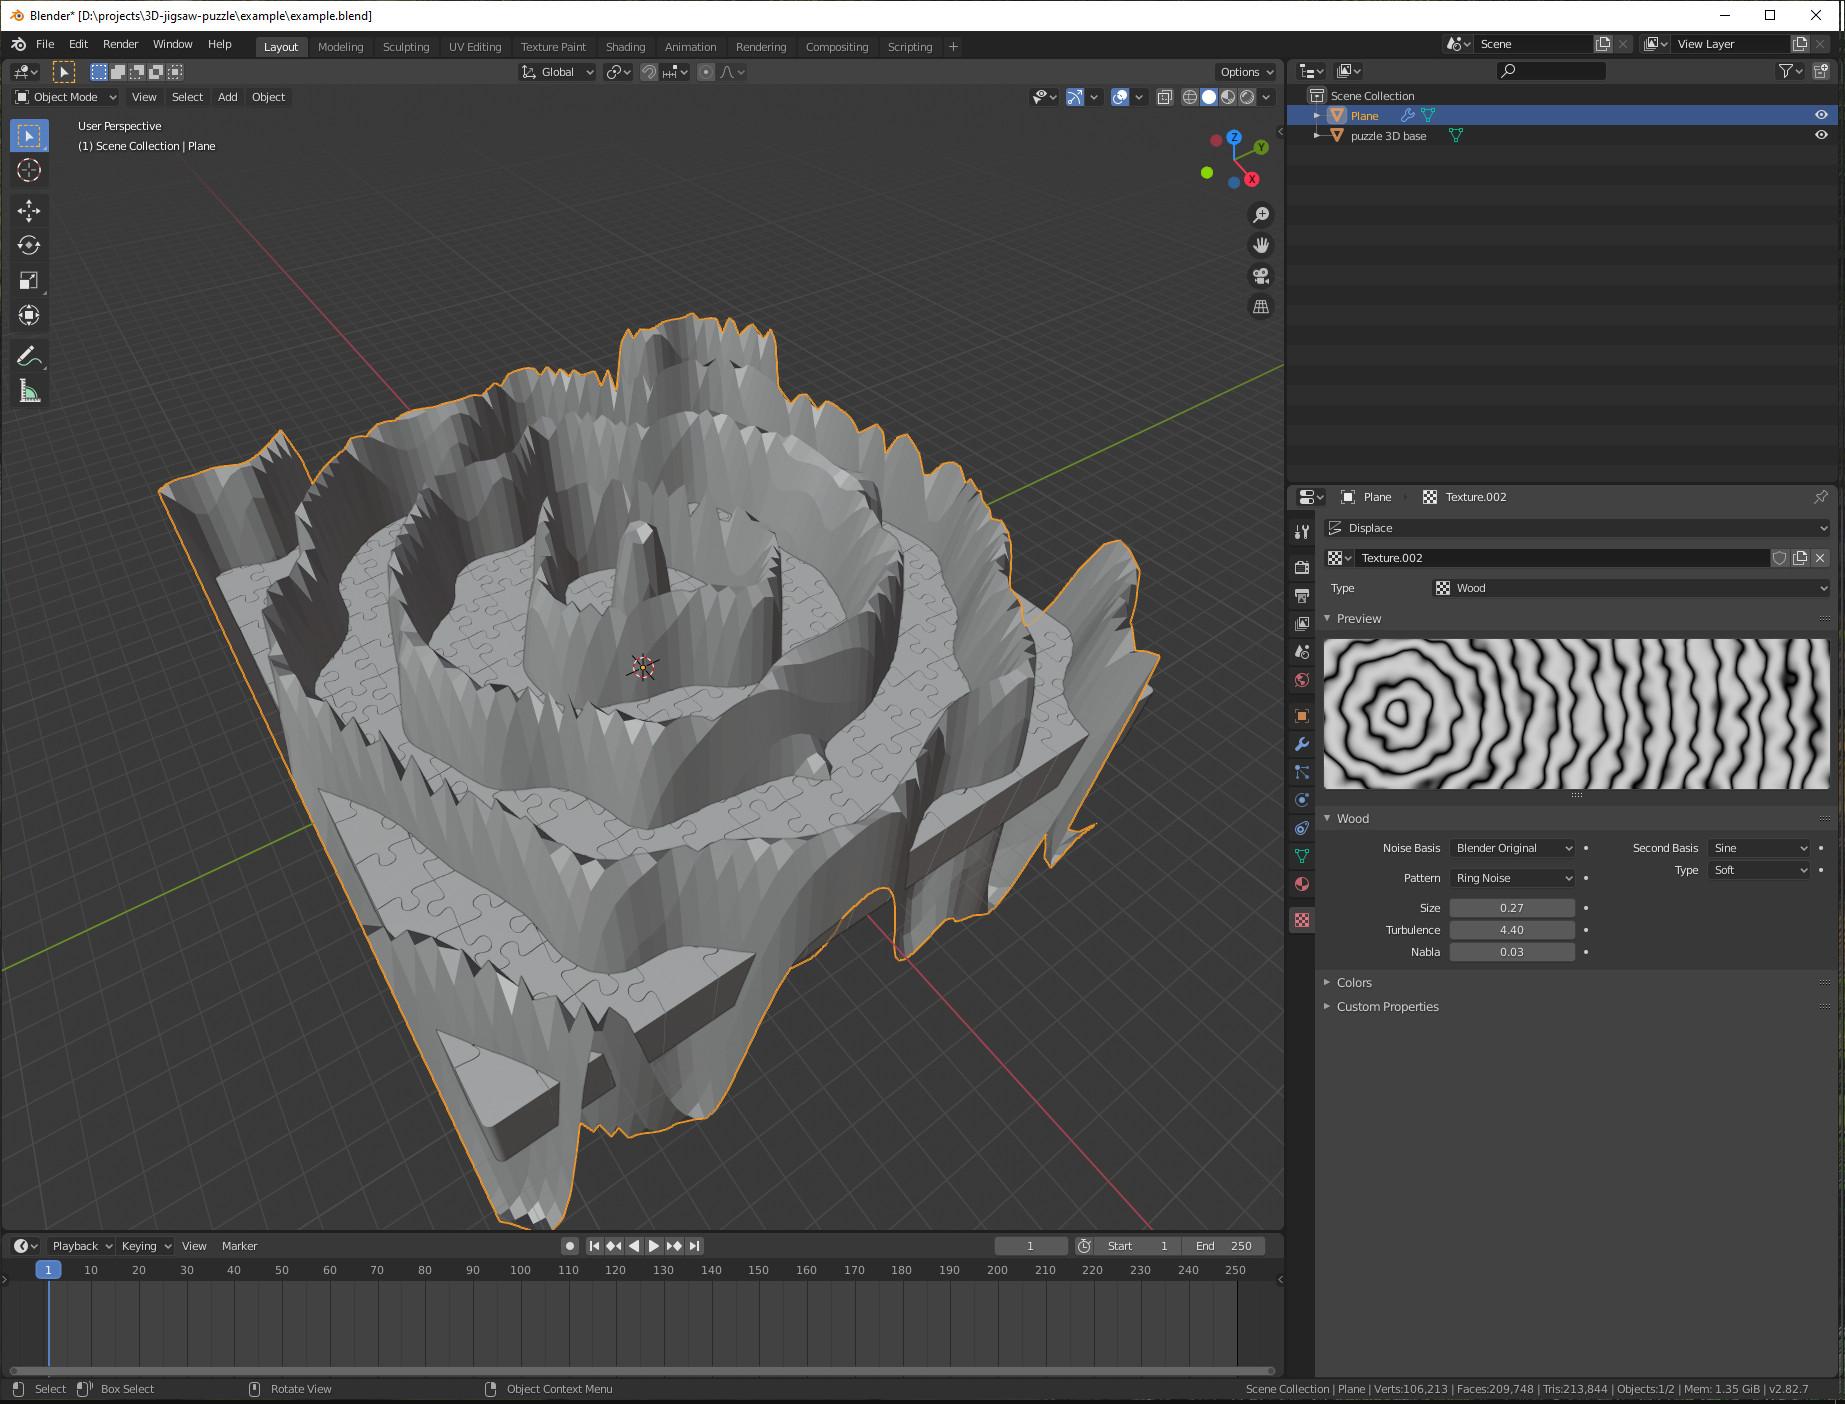This screenshot has width=1845, height=1404.
Task: Switch to the Shading workspace tab
Action: coord(625,46)
